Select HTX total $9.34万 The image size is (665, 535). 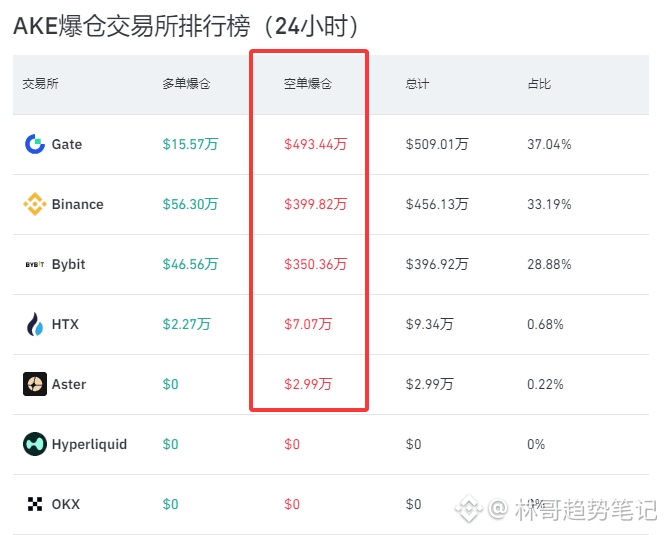point(430,324)
